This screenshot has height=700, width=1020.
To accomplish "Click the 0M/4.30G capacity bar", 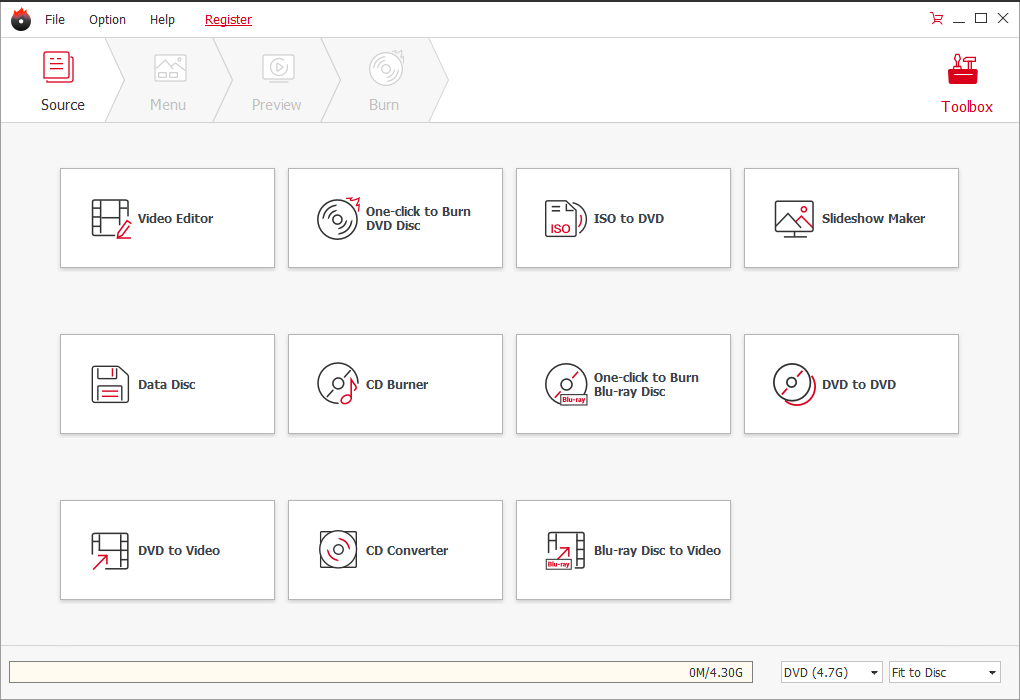I will point(380,672).
